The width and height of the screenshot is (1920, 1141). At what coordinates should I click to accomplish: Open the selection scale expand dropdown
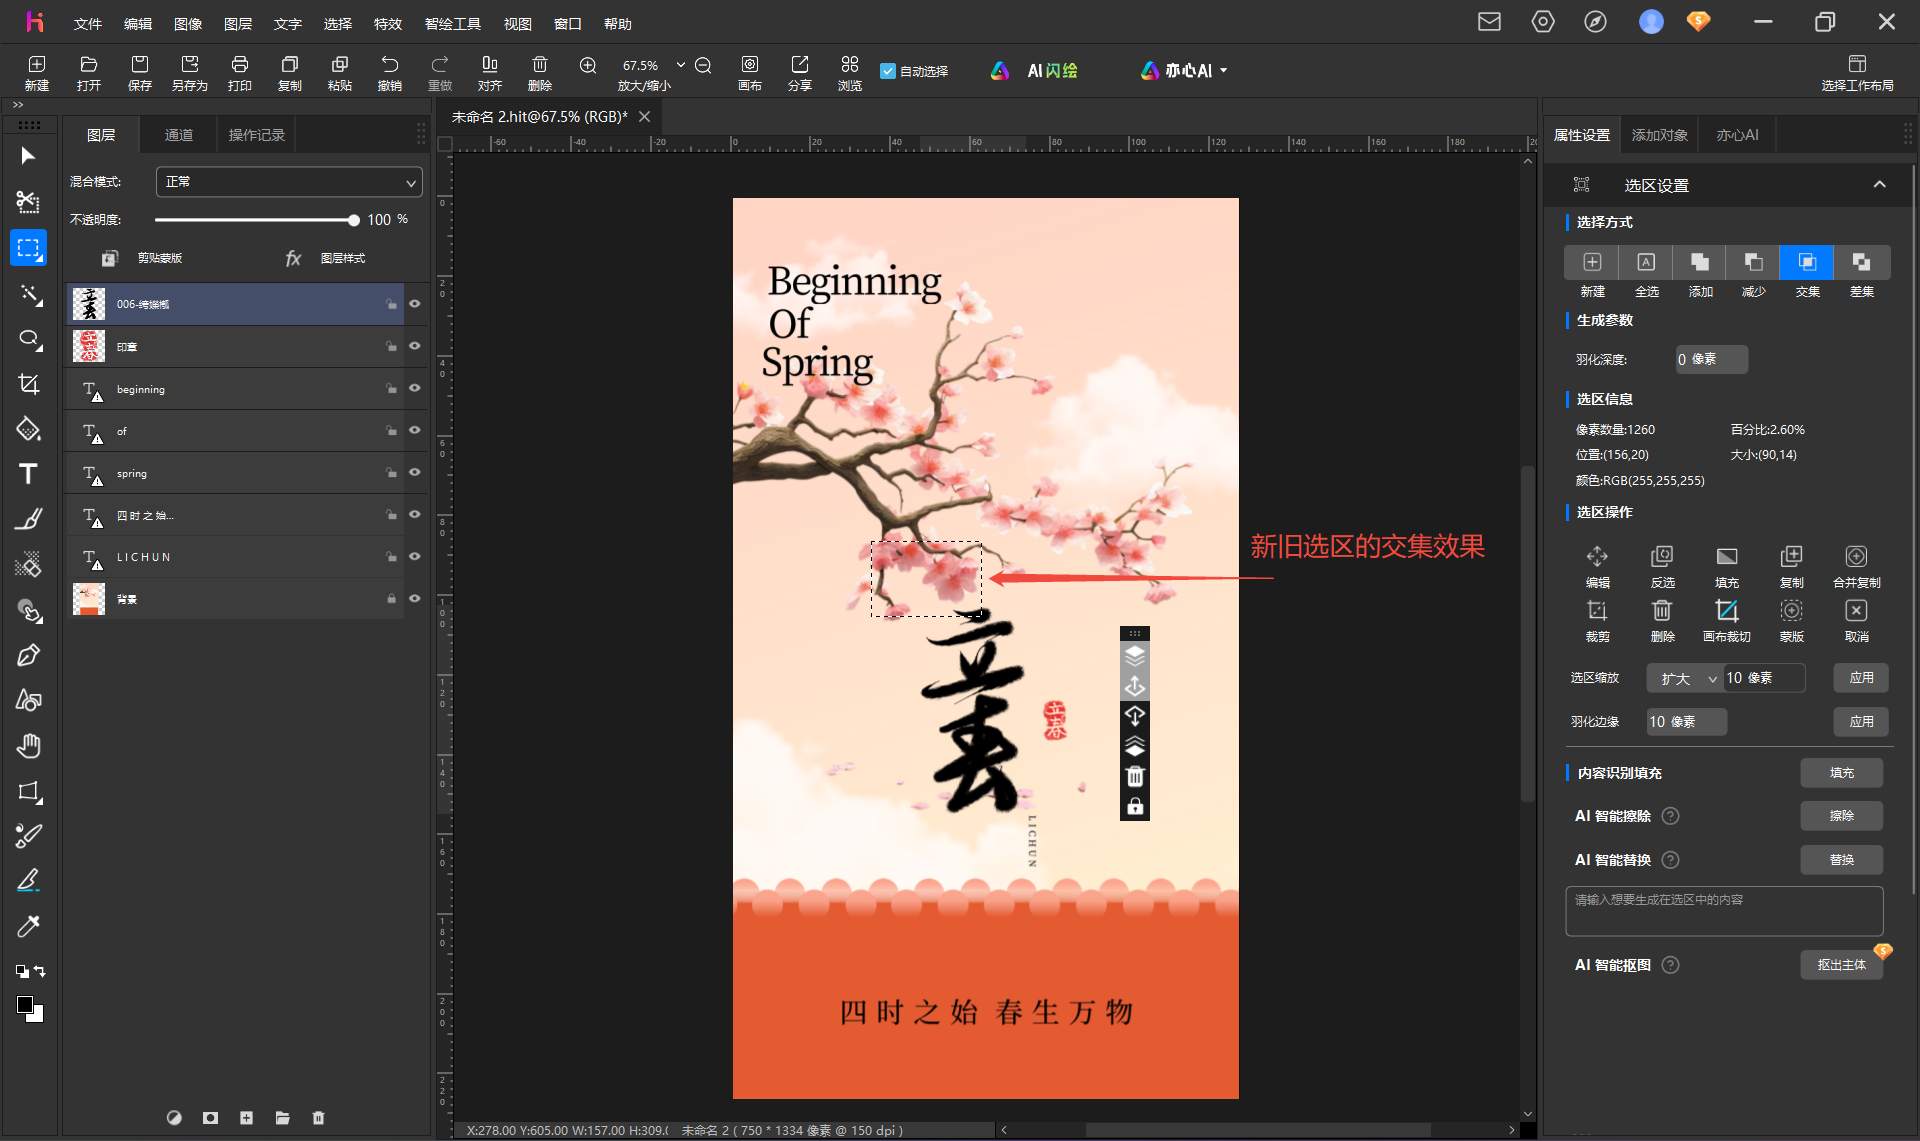coord(1685,678)
